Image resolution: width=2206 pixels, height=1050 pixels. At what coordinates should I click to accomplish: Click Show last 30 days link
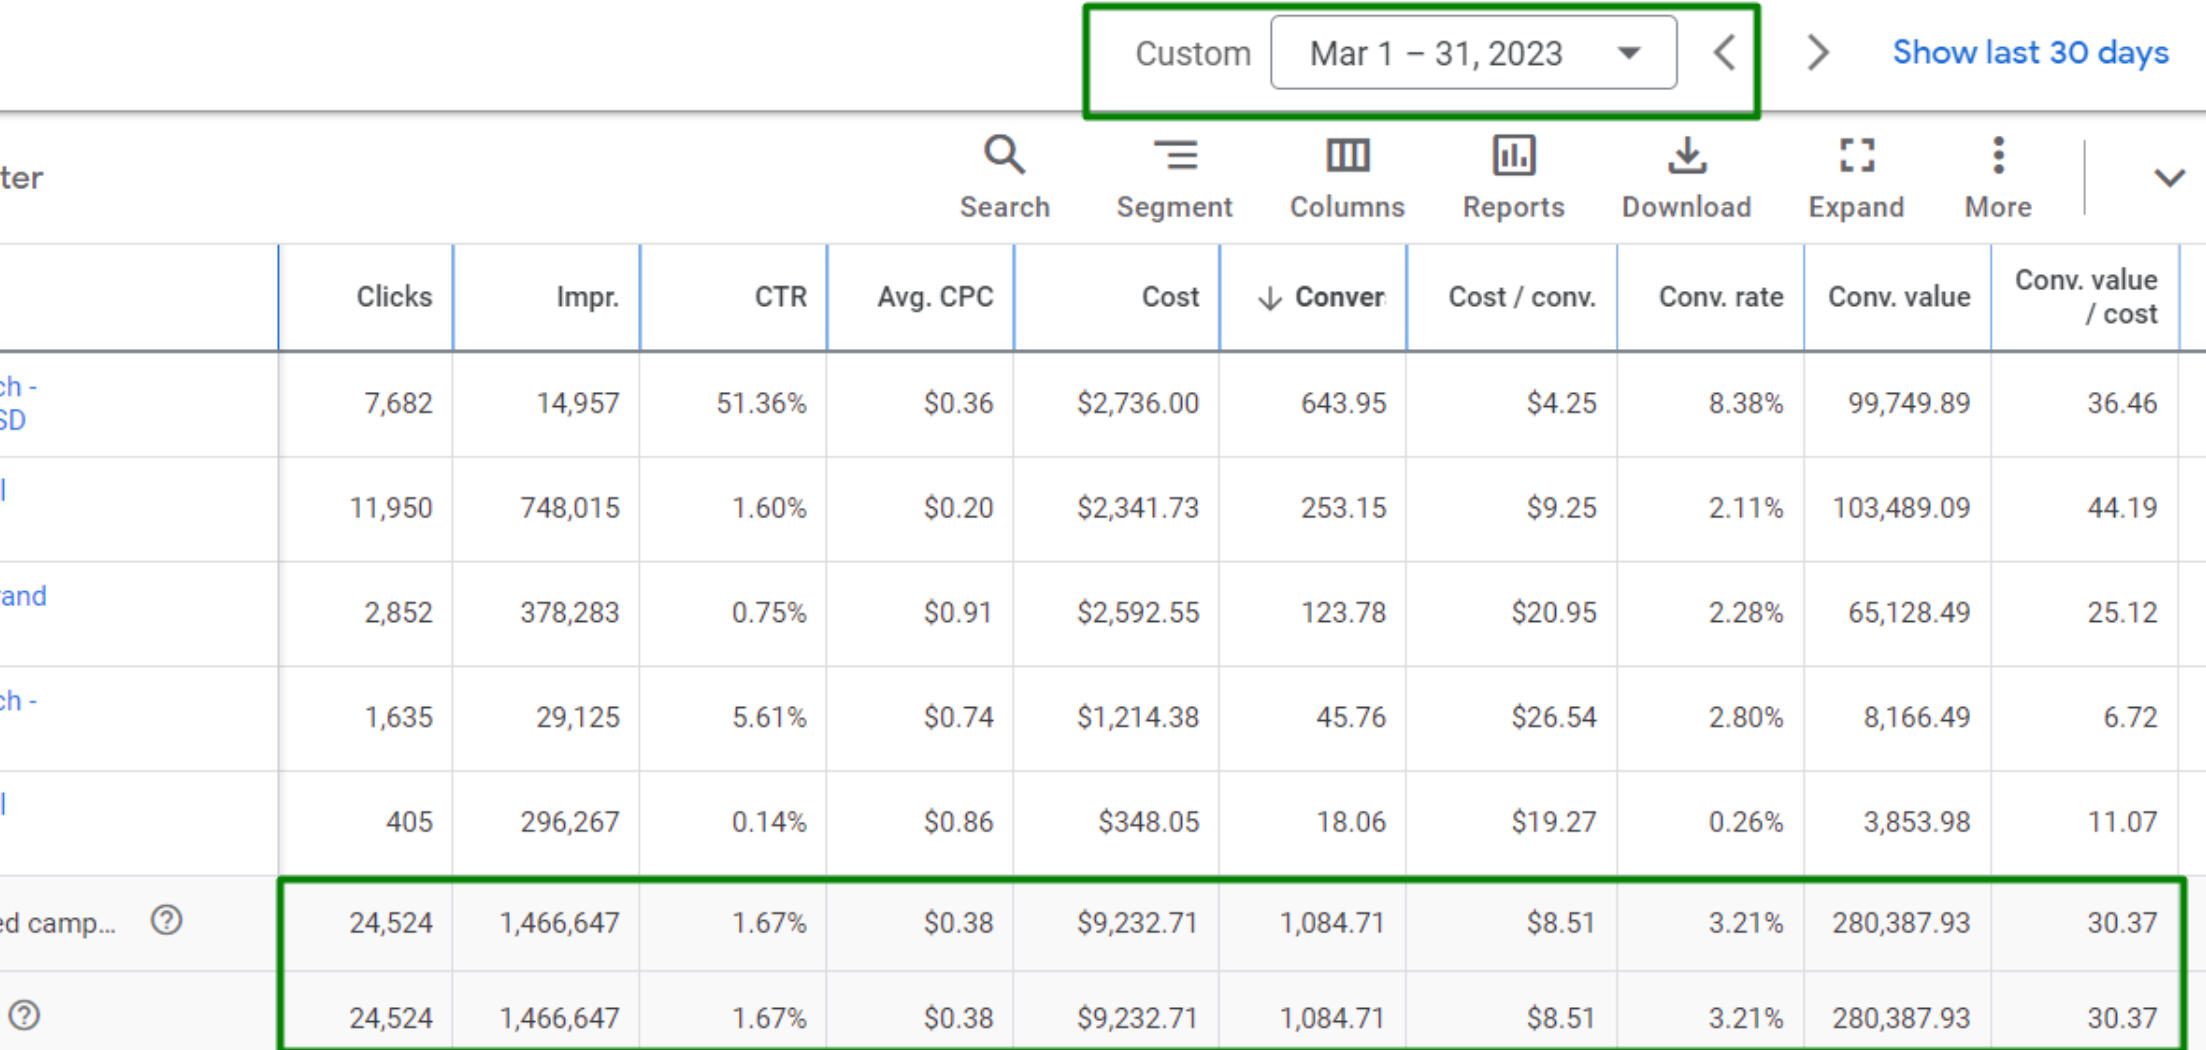tap(2030, 53)
